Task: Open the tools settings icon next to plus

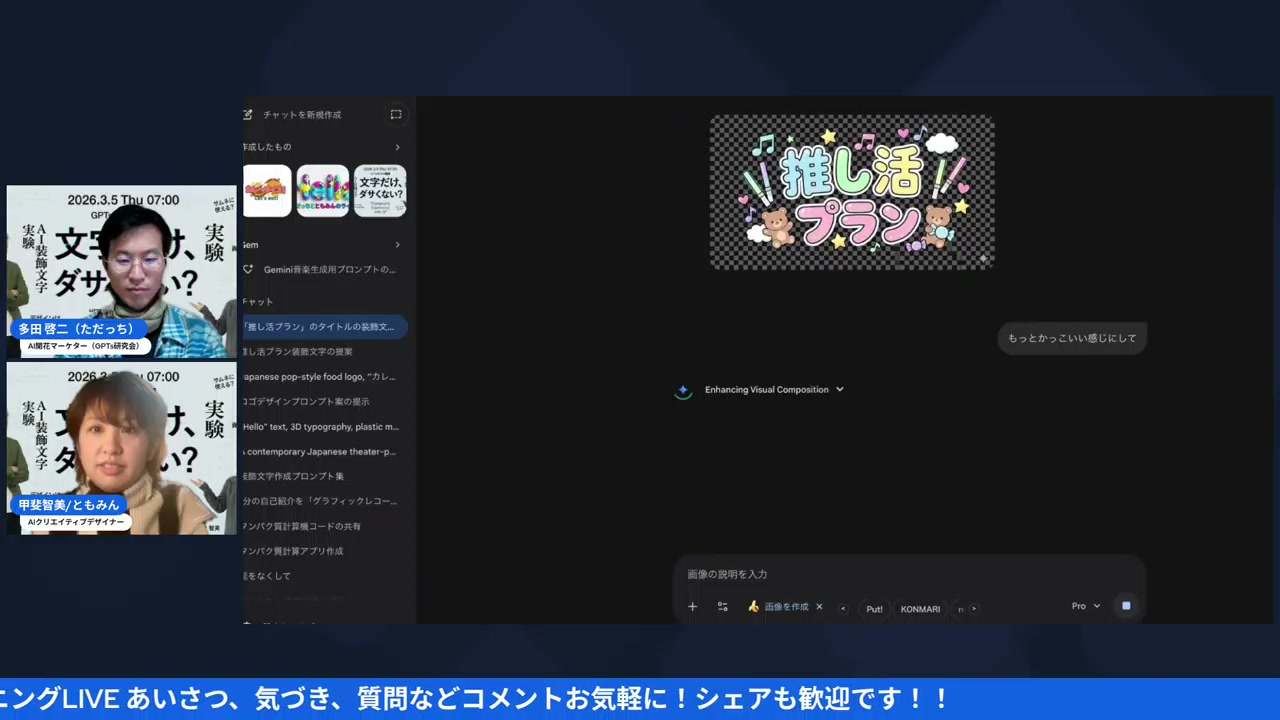Action: pyautogui.click(x=722, y=607)
